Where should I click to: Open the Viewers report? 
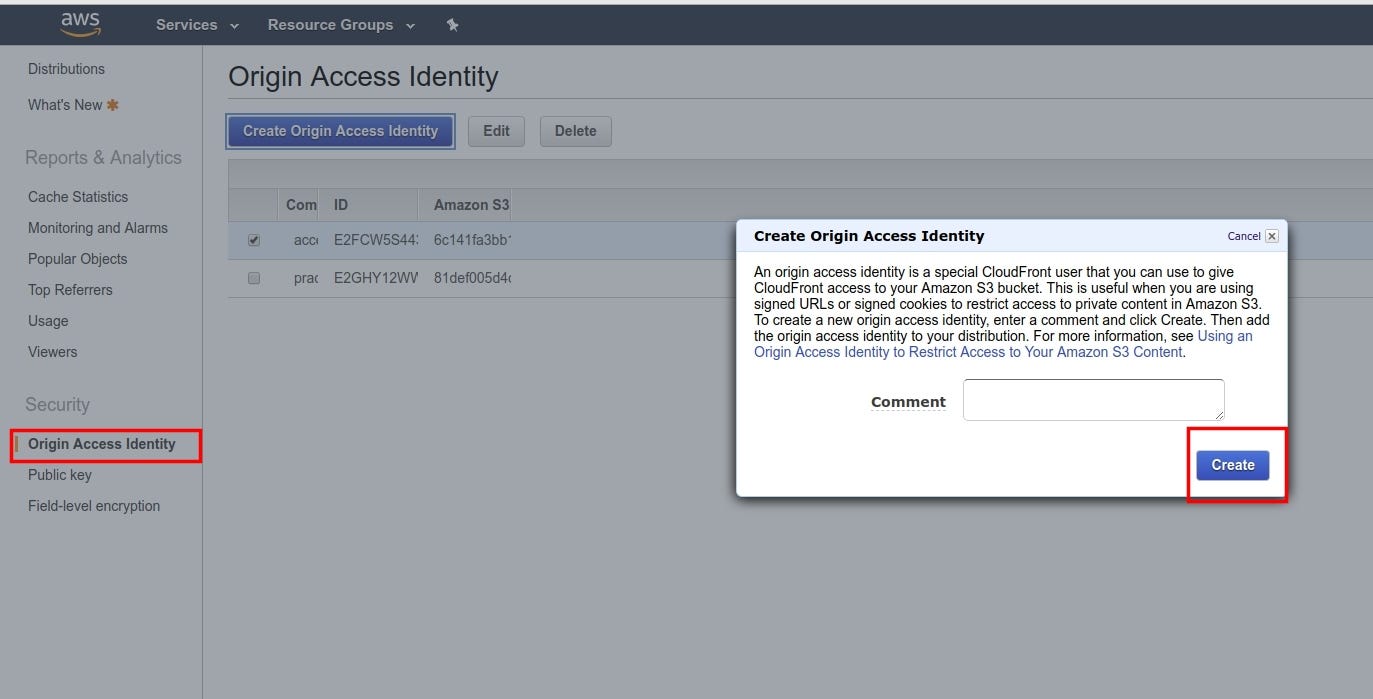click(x=52, y=352)
